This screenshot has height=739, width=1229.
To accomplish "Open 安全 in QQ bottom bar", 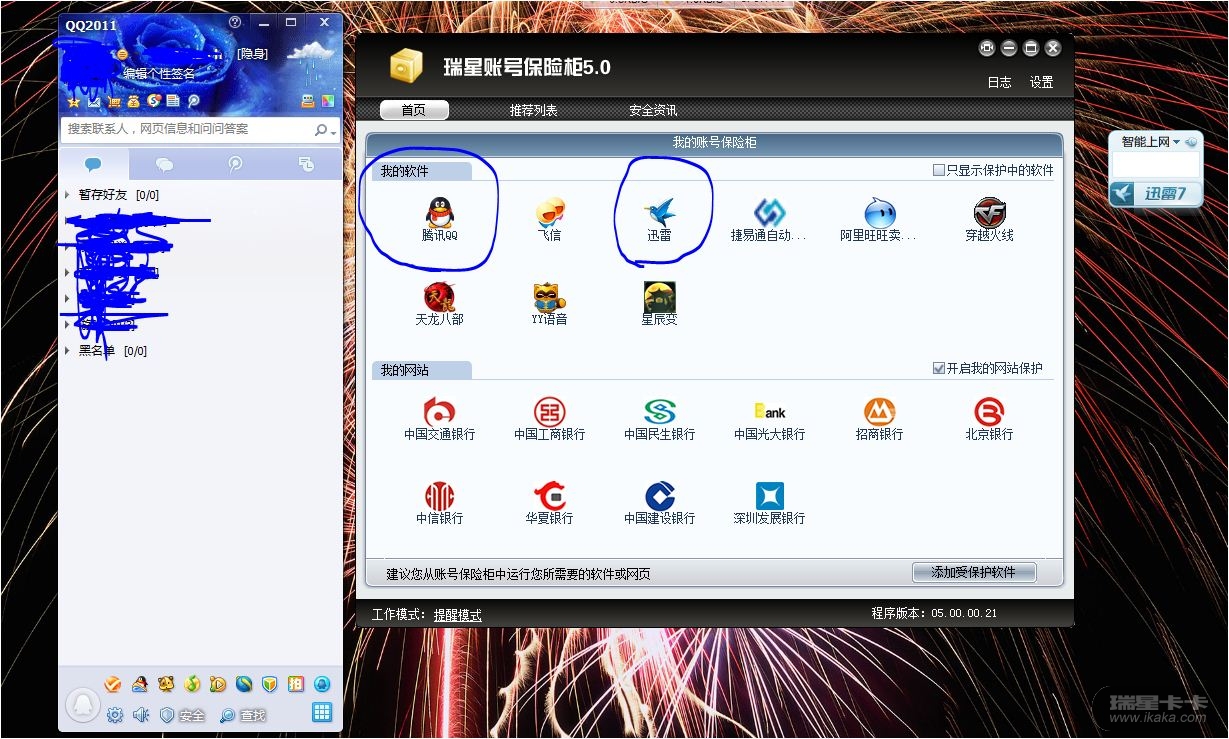I will 183,715.
